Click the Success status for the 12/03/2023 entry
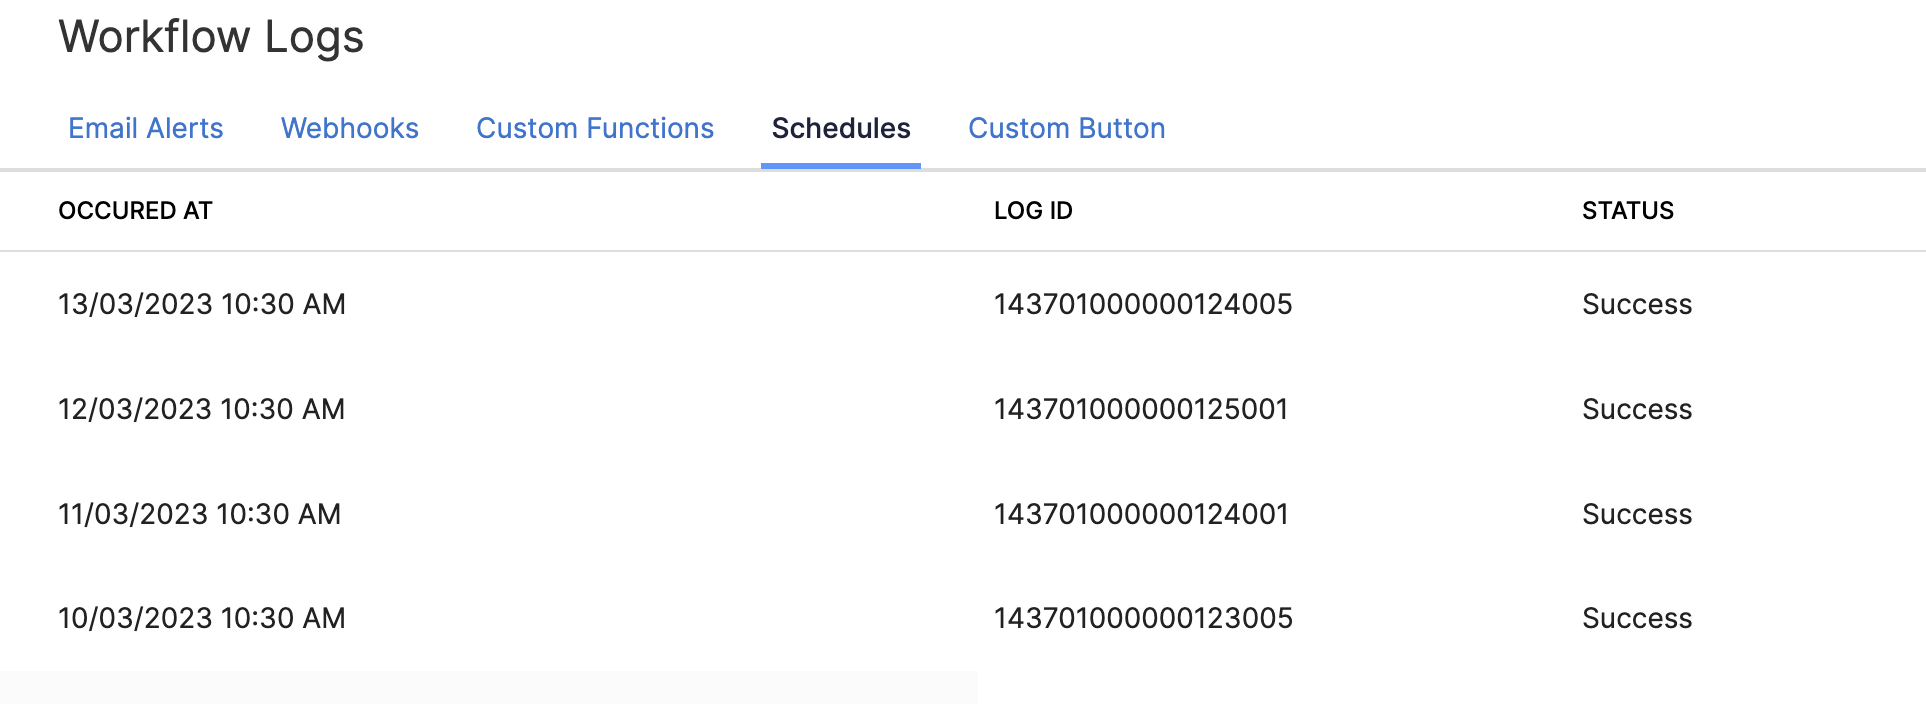This screenshot has width=1926, height=704. point(1637,409)
